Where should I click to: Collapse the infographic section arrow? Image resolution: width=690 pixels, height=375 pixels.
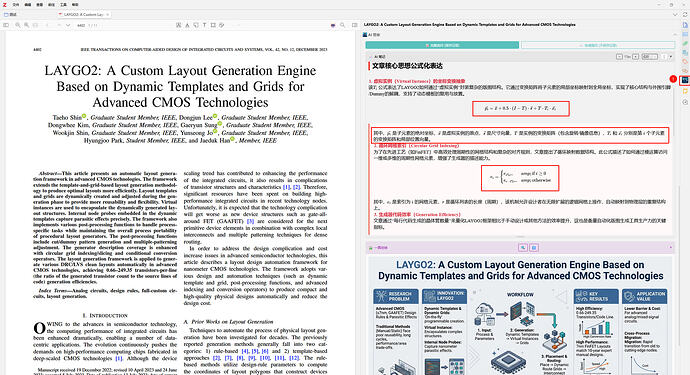coord(671,247)
